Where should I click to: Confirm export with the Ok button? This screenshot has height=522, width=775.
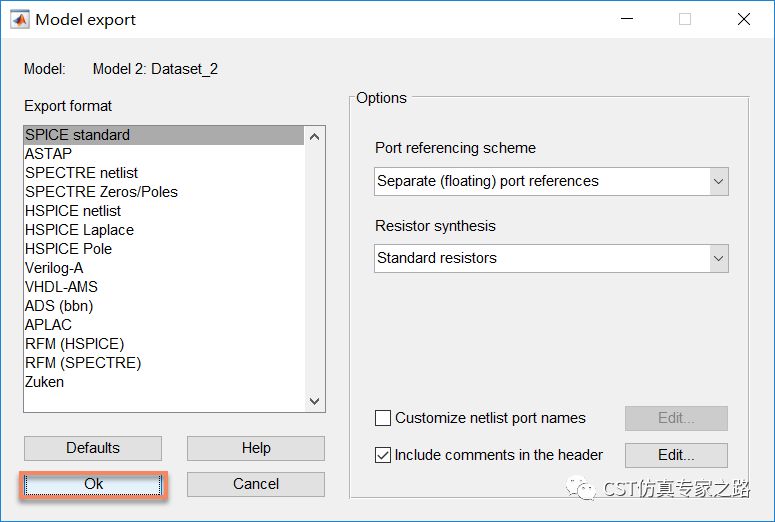tap(93, 484)
